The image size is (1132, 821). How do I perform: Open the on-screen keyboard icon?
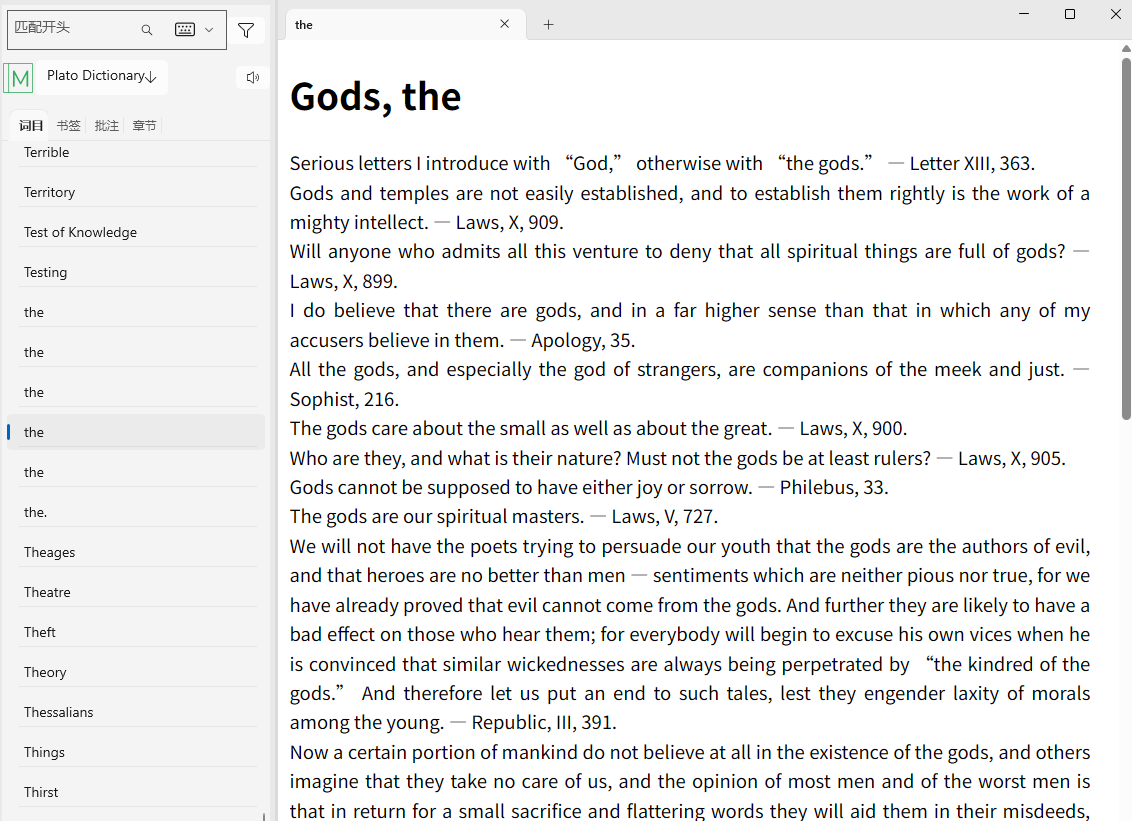pyautogui.click(x=183, y=29)
